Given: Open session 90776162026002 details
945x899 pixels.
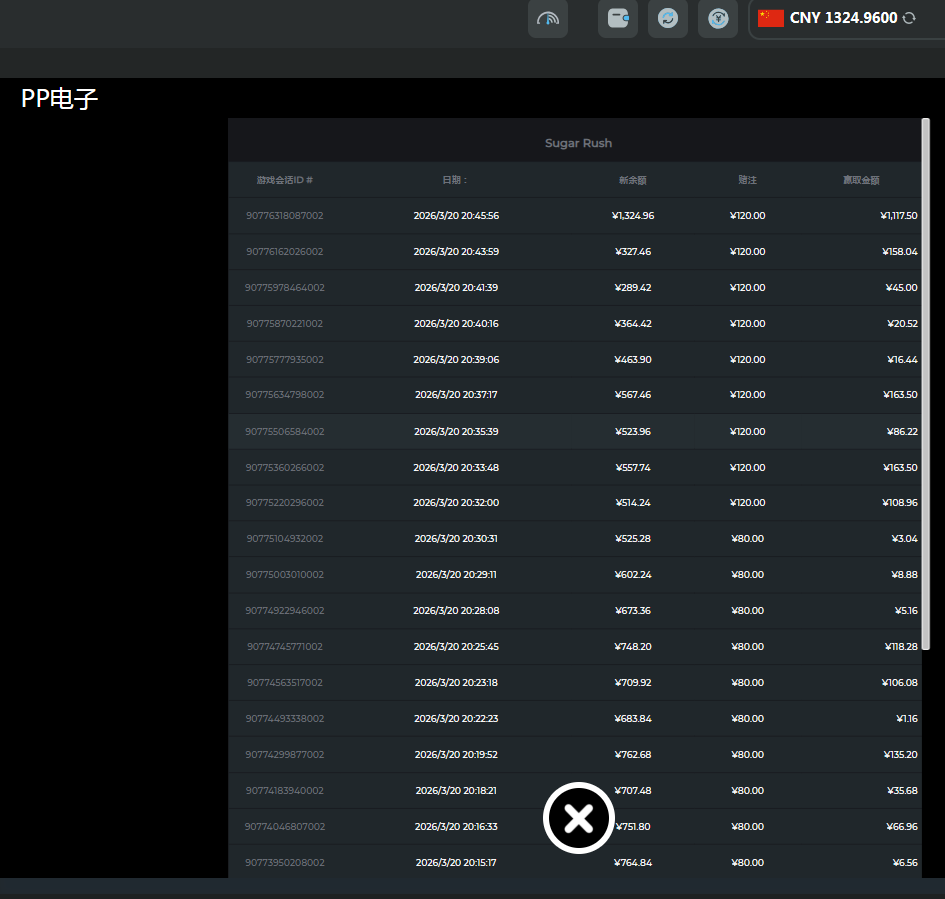Looking at the screenshot, I should coord(285,252).
